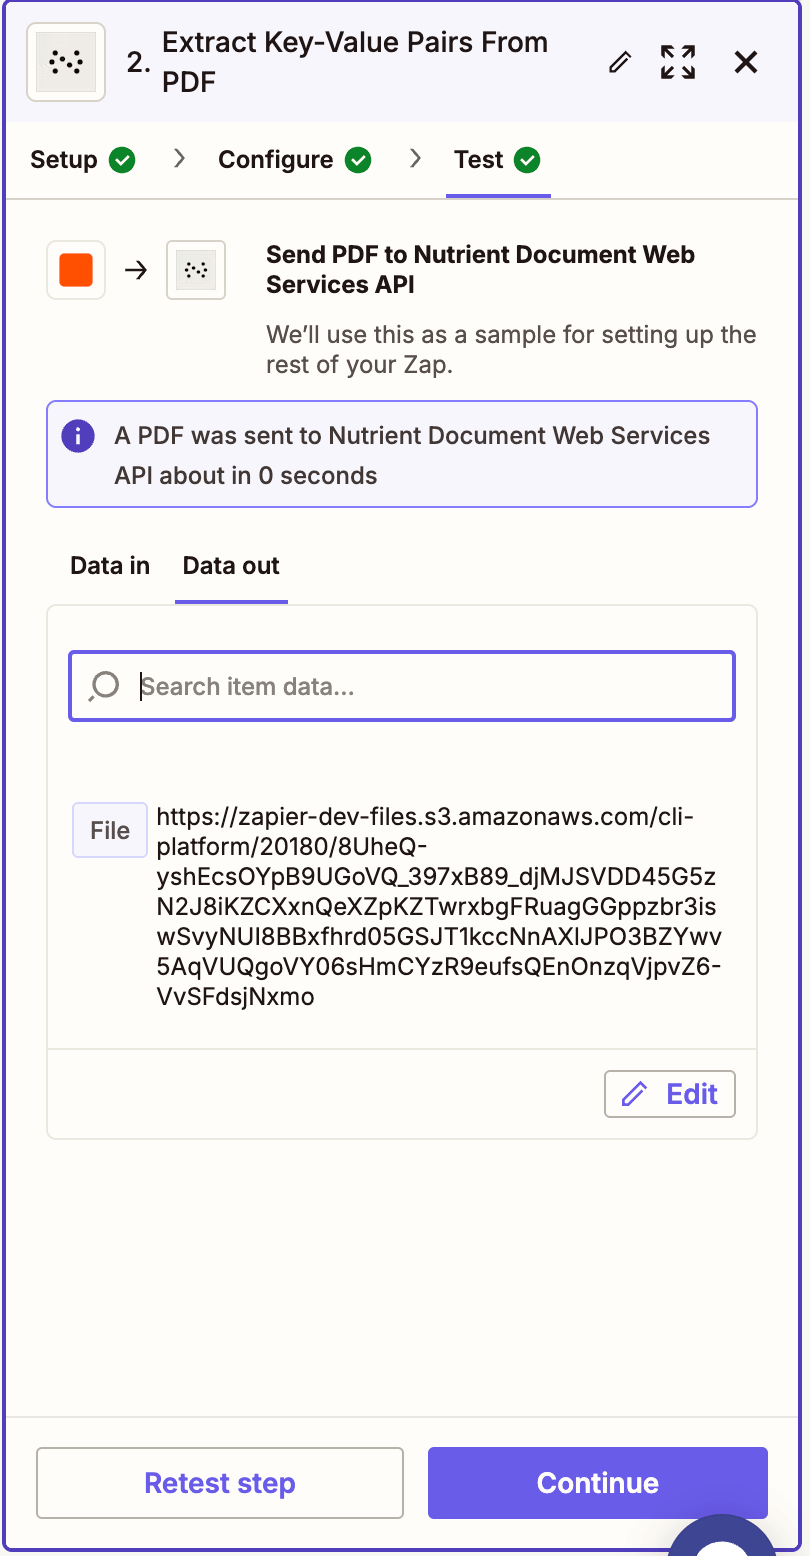Viewport: 810px width, 1556px height.
Task: Click the chevron between Configure and Test
Action: pyautogui.click(x=416, y=159)
